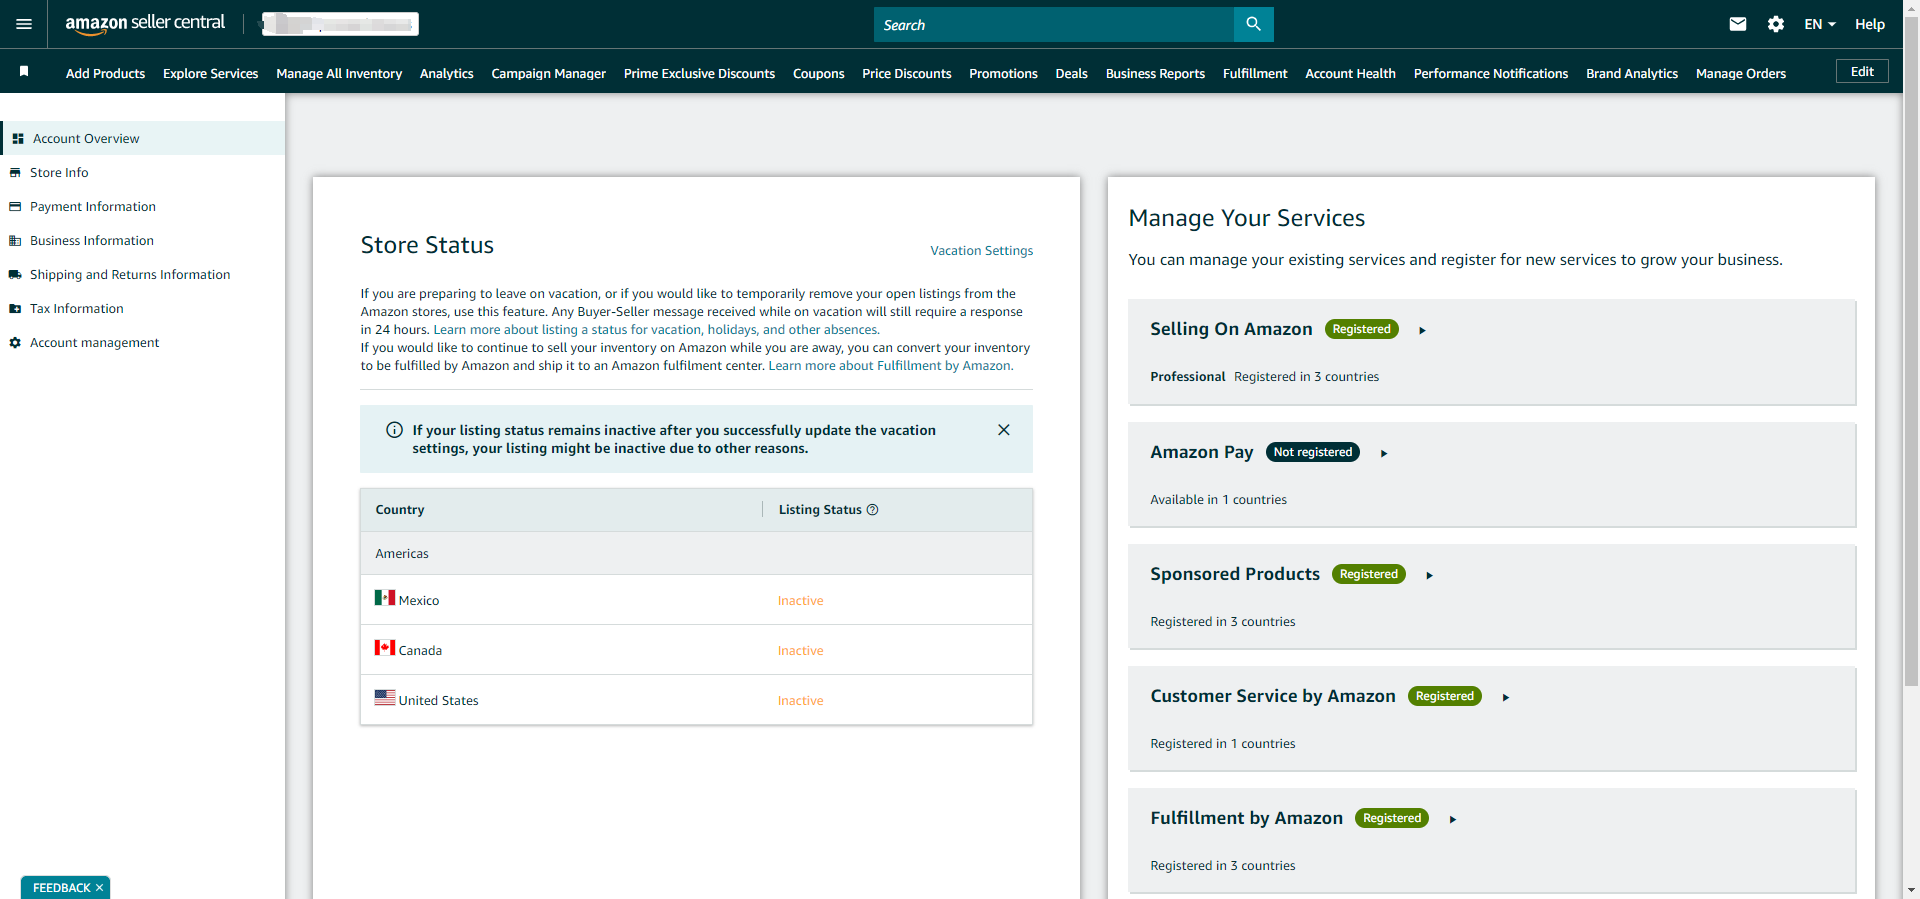This screenshot has height=899, width=1920.
Task: Go to Manage Orders
Action: (1740, 74)
